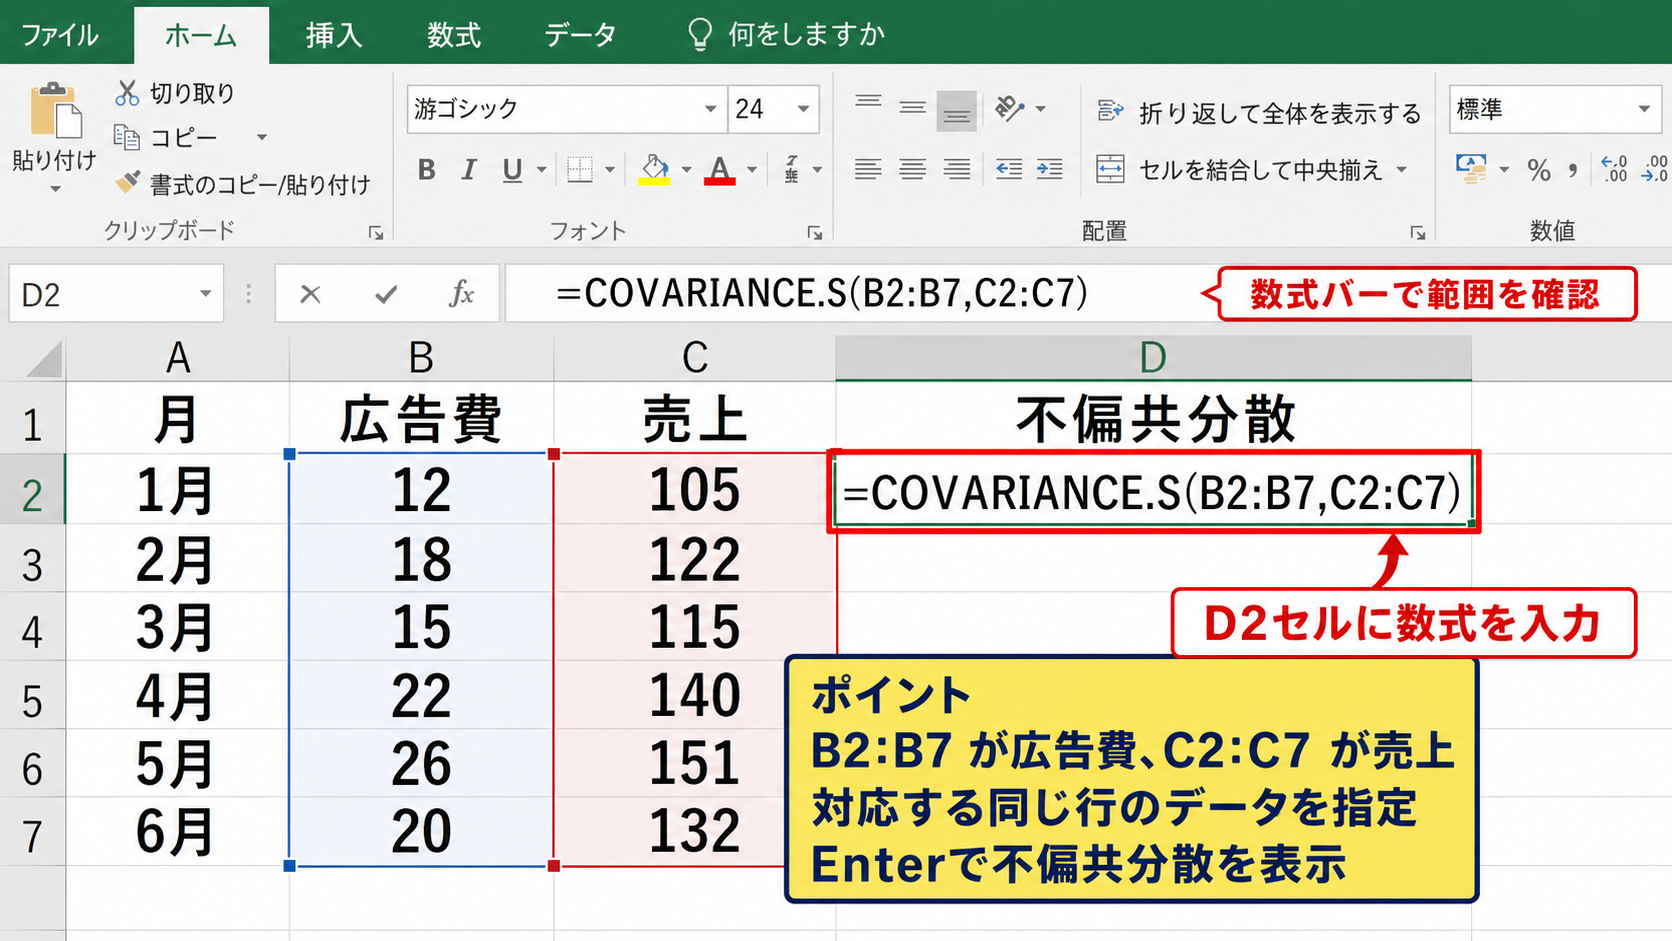The height and width of the screenshot is (941, 1672).
Task: Click Wrap Text (折り返して全体を表示する)
Action: (x=1259, y=112)
